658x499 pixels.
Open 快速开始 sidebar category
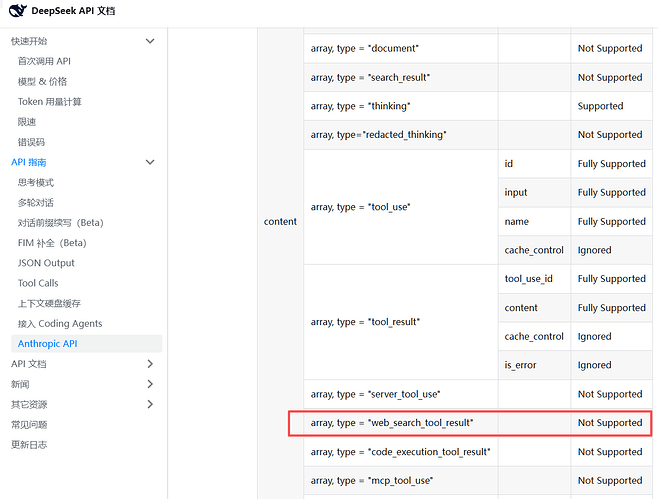click(x=29, y=41)
